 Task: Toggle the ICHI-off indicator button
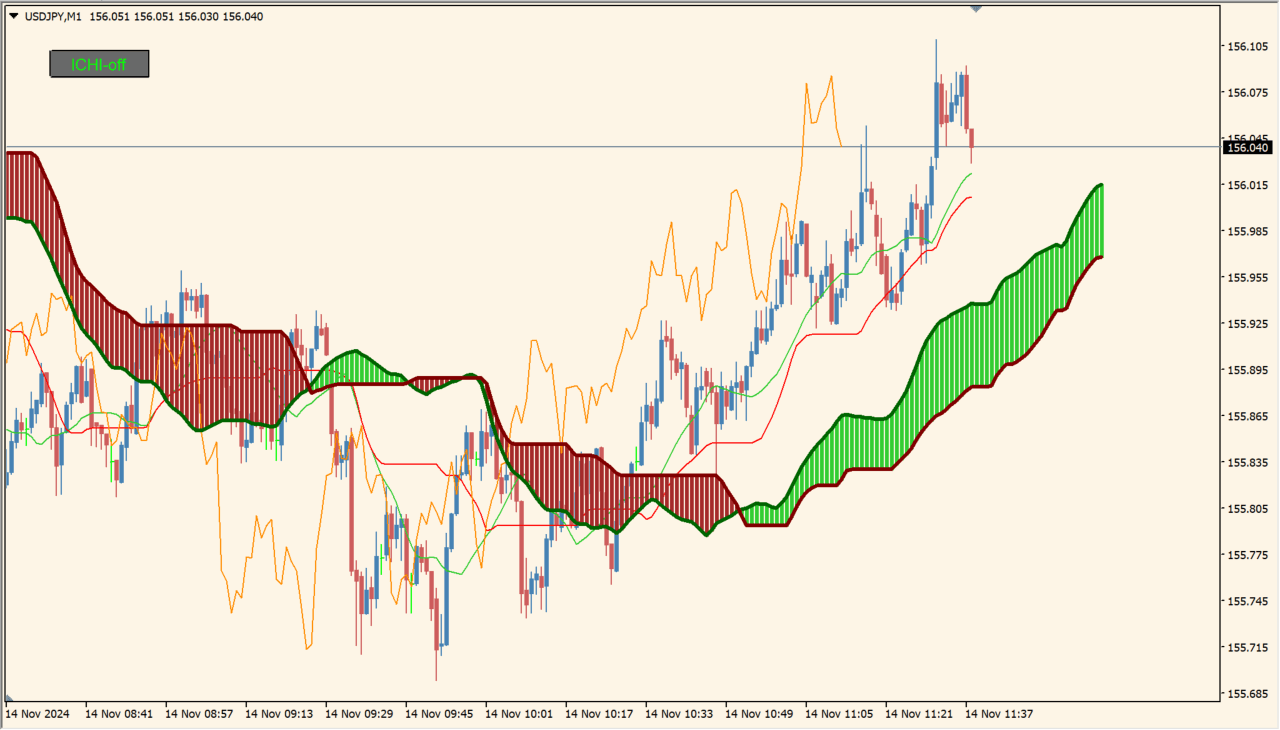tap(99, 65)
